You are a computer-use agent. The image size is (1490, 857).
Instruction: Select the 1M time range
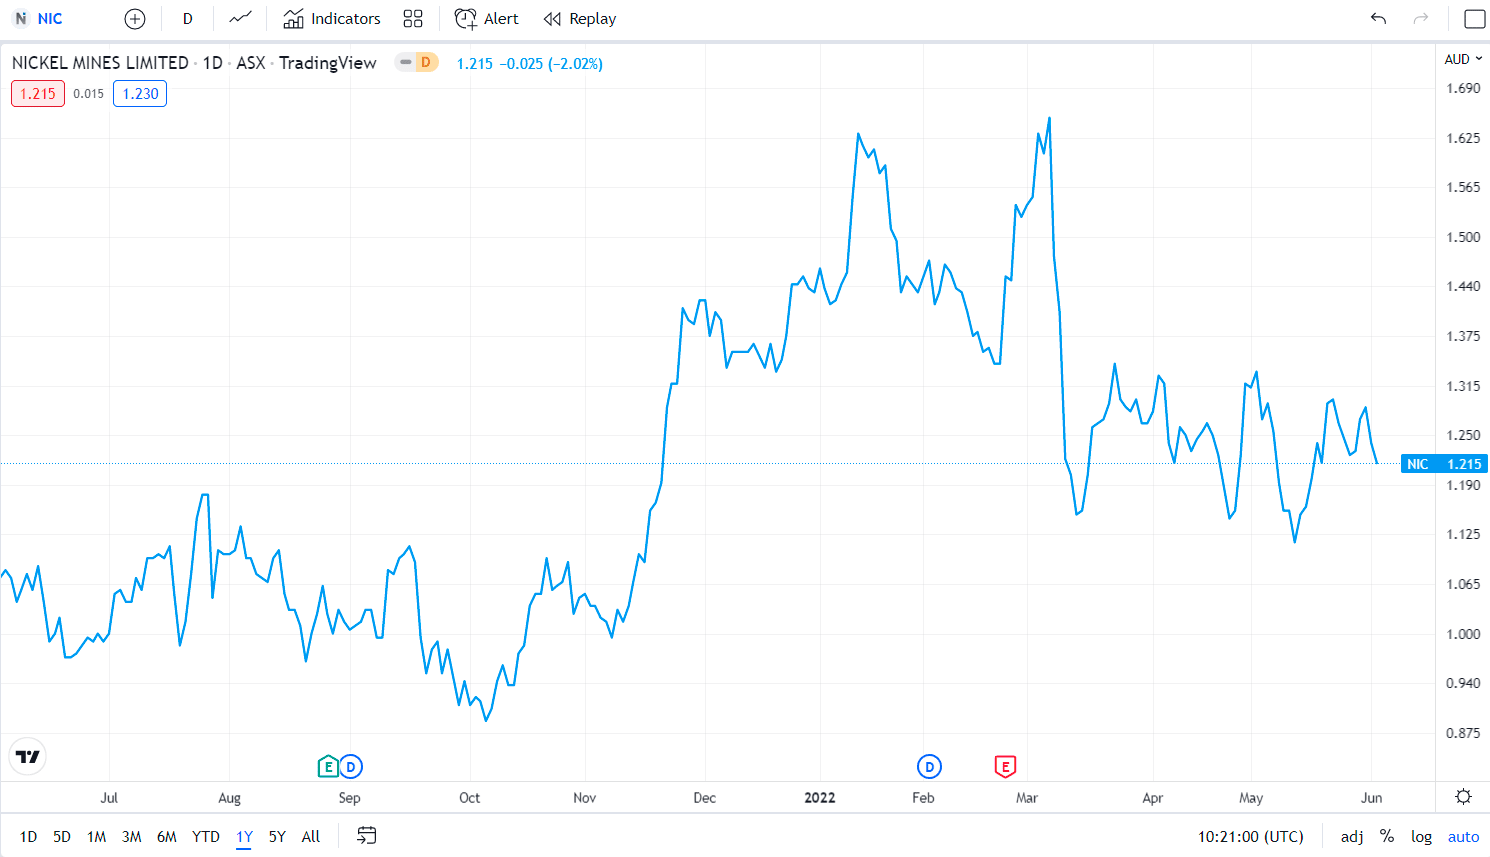[x=96, y=837]
